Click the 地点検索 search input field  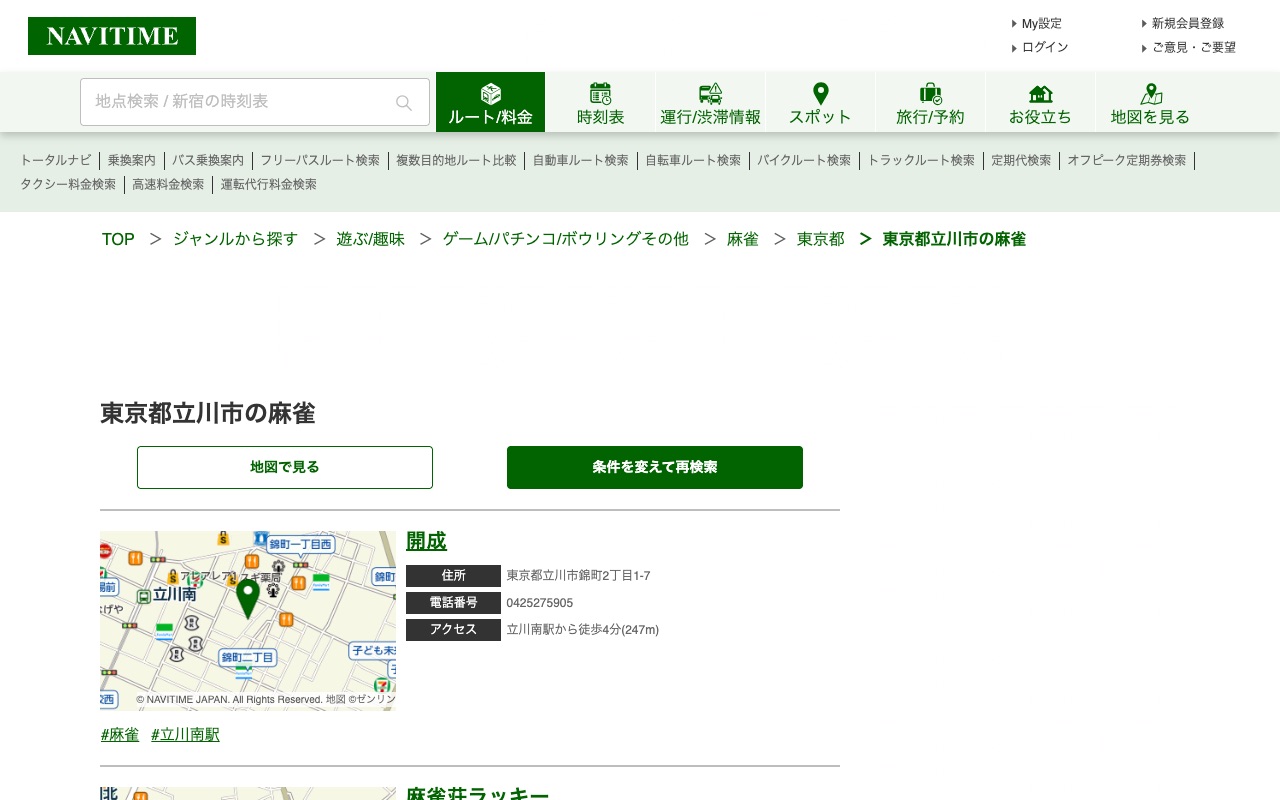tap(240, 101)
